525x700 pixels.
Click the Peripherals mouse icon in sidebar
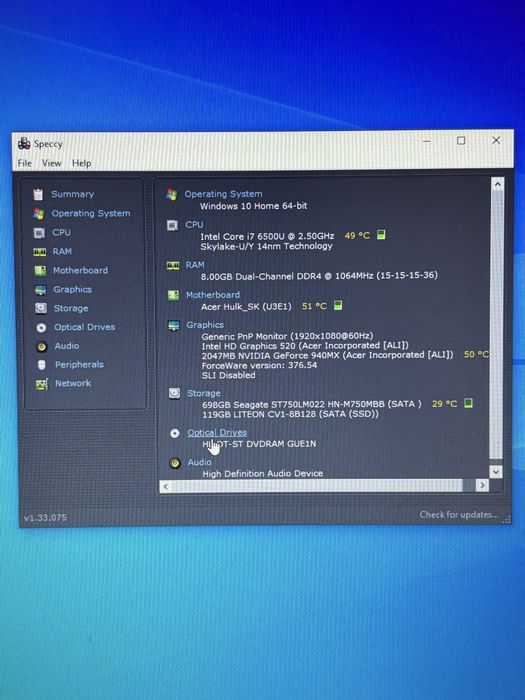click(x=42, y=365)
